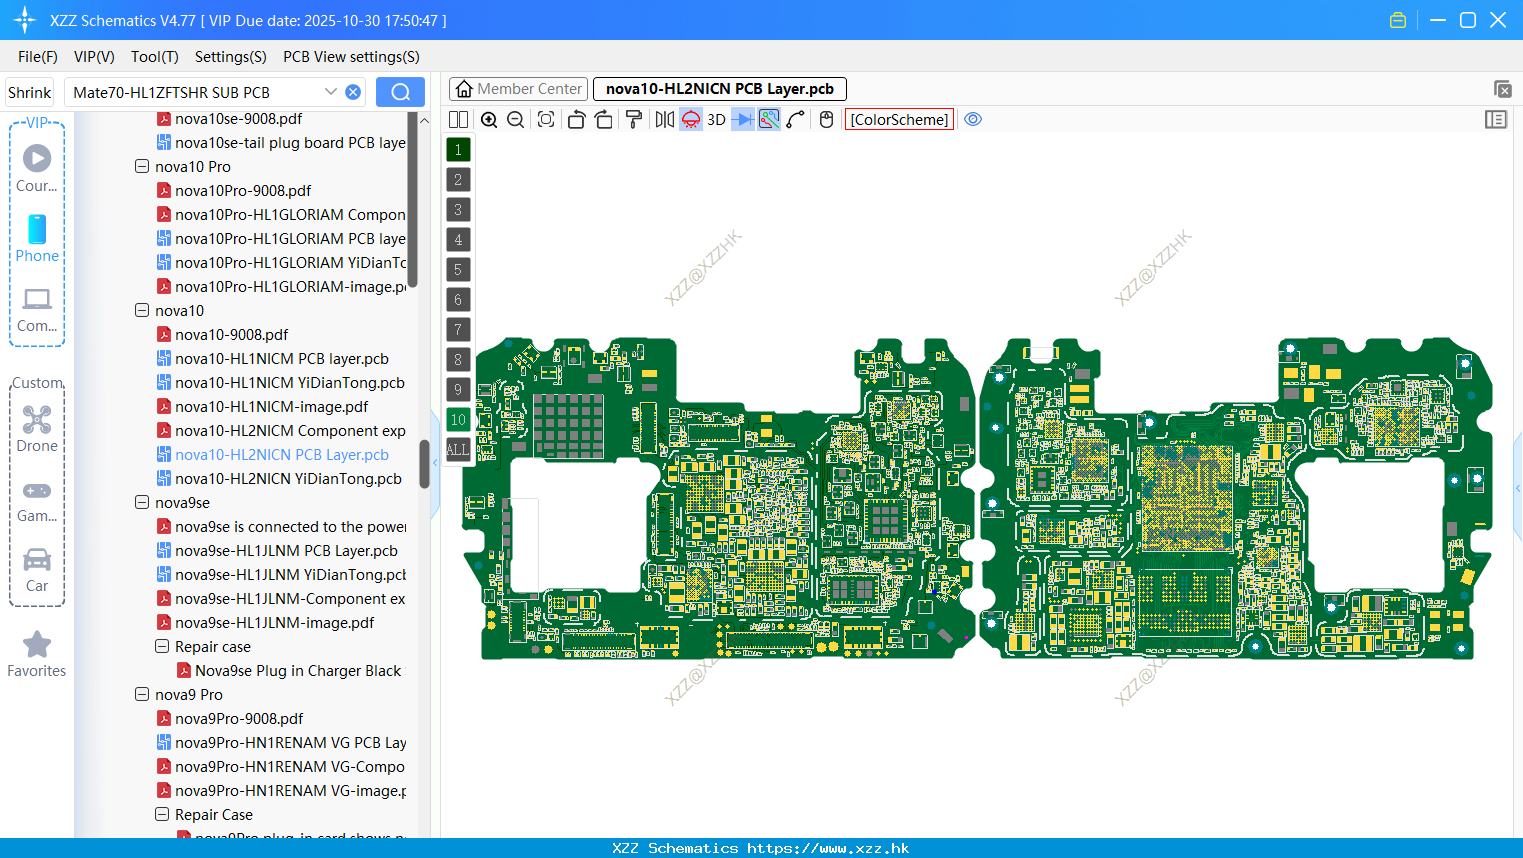This screenshot has height=858, width=1523.
Task: Toggle split view panel icon
Action: (458, 119)
